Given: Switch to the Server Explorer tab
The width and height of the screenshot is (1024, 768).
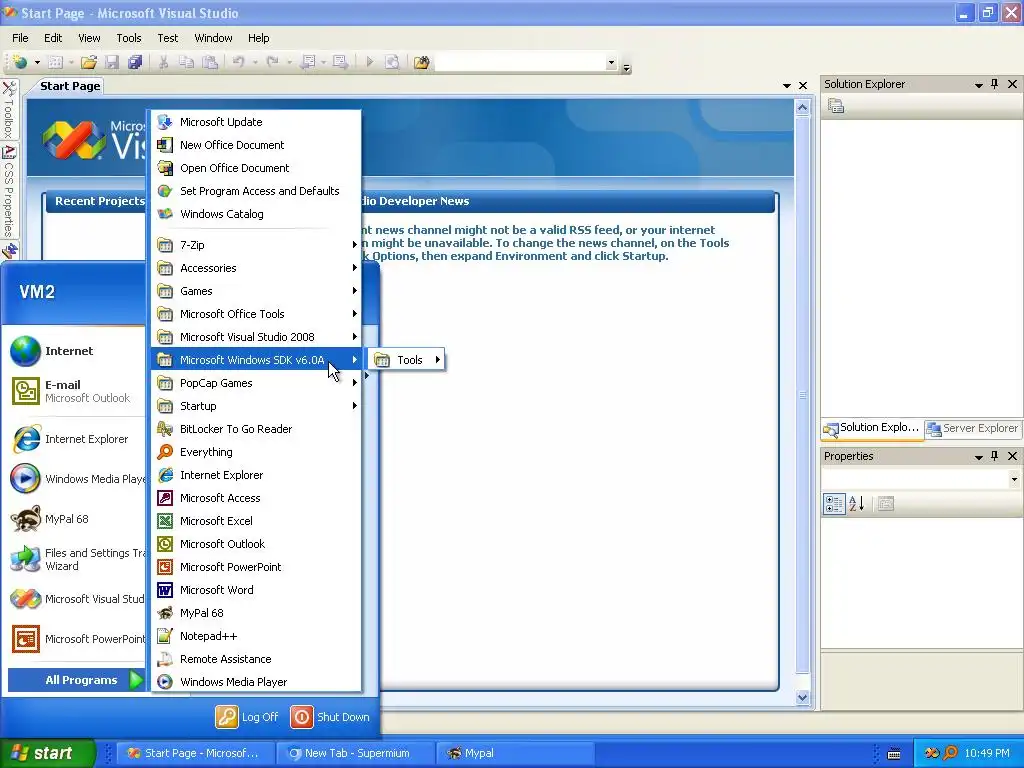Looking at the screenshot, I should 972,428.
